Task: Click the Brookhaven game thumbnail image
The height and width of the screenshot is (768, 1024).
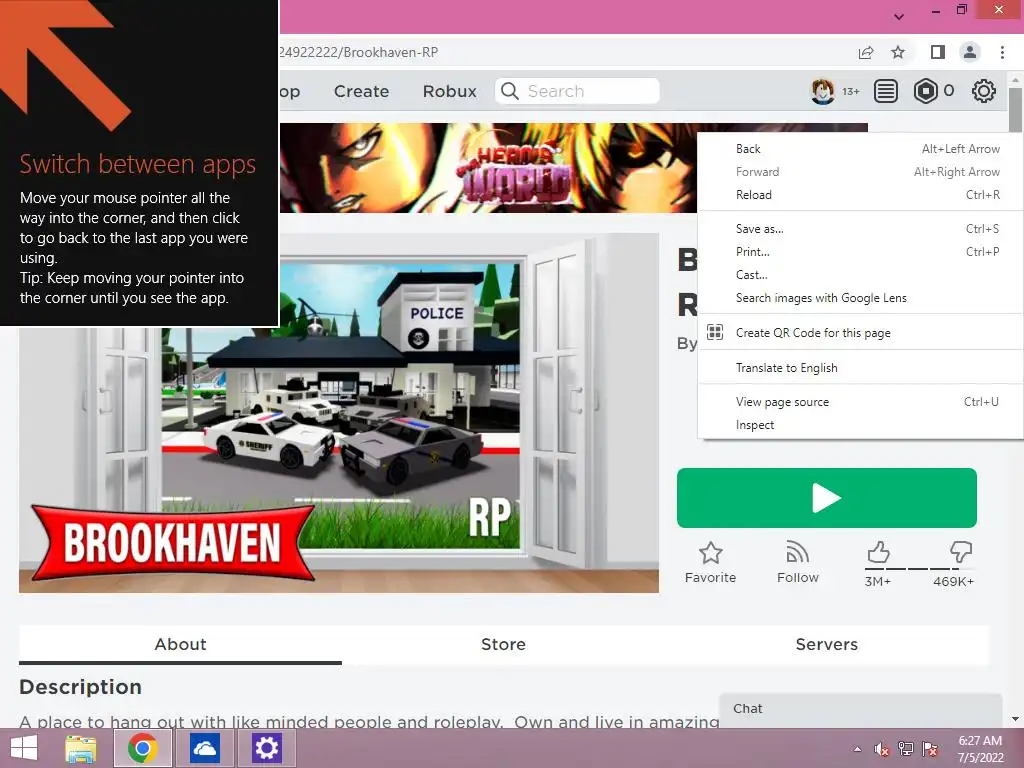Action: tap(339, 413)
